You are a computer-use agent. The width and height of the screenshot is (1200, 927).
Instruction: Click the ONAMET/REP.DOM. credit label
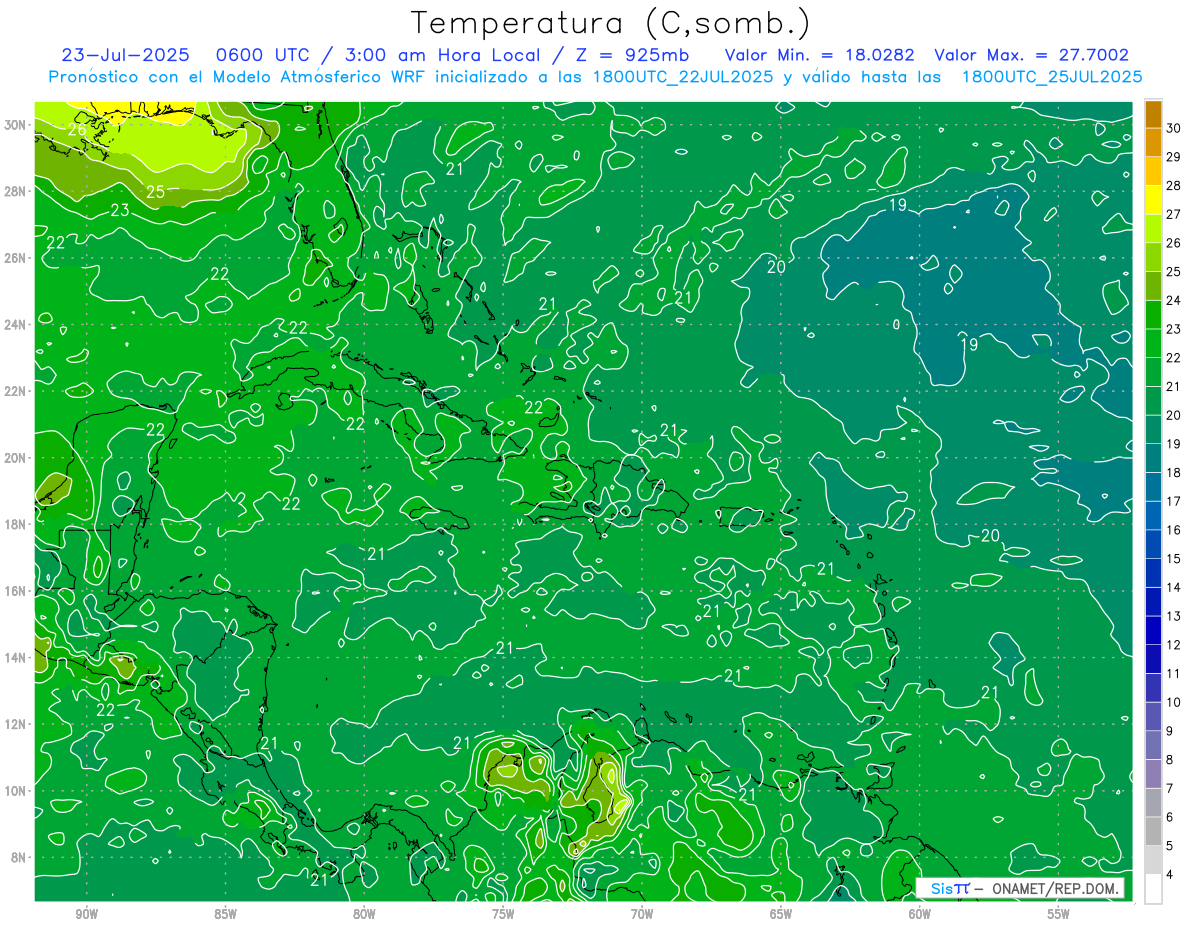coord(1056,888)
